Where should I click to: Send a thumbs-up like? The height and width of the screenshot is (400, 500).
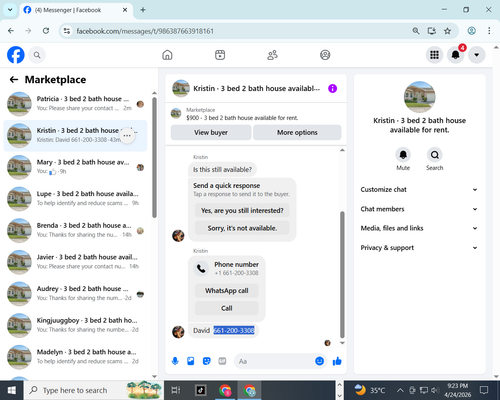[337, 361]
